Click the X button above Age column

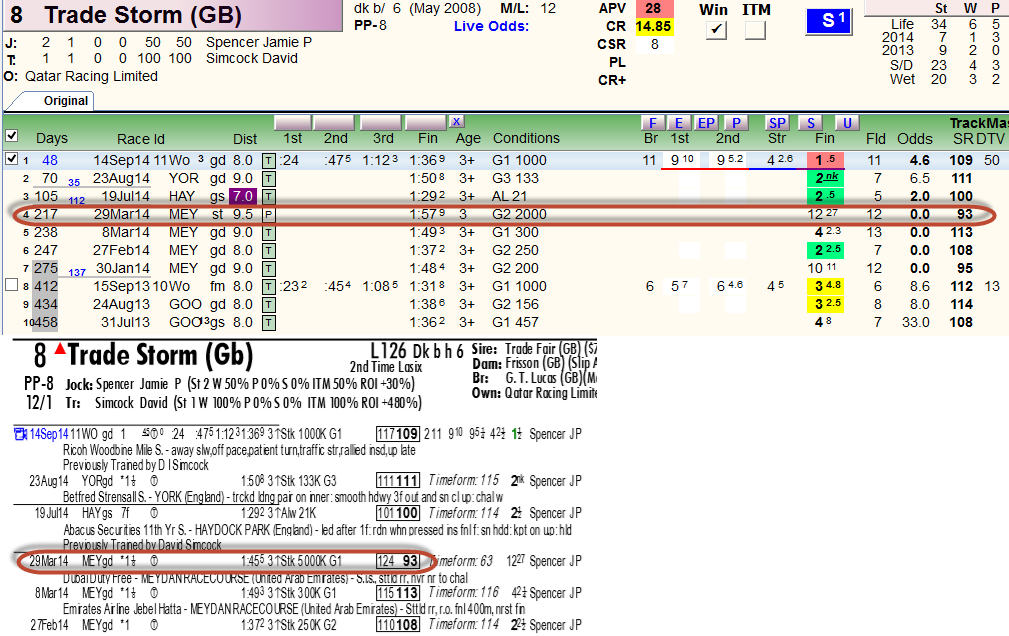(456, 122)
